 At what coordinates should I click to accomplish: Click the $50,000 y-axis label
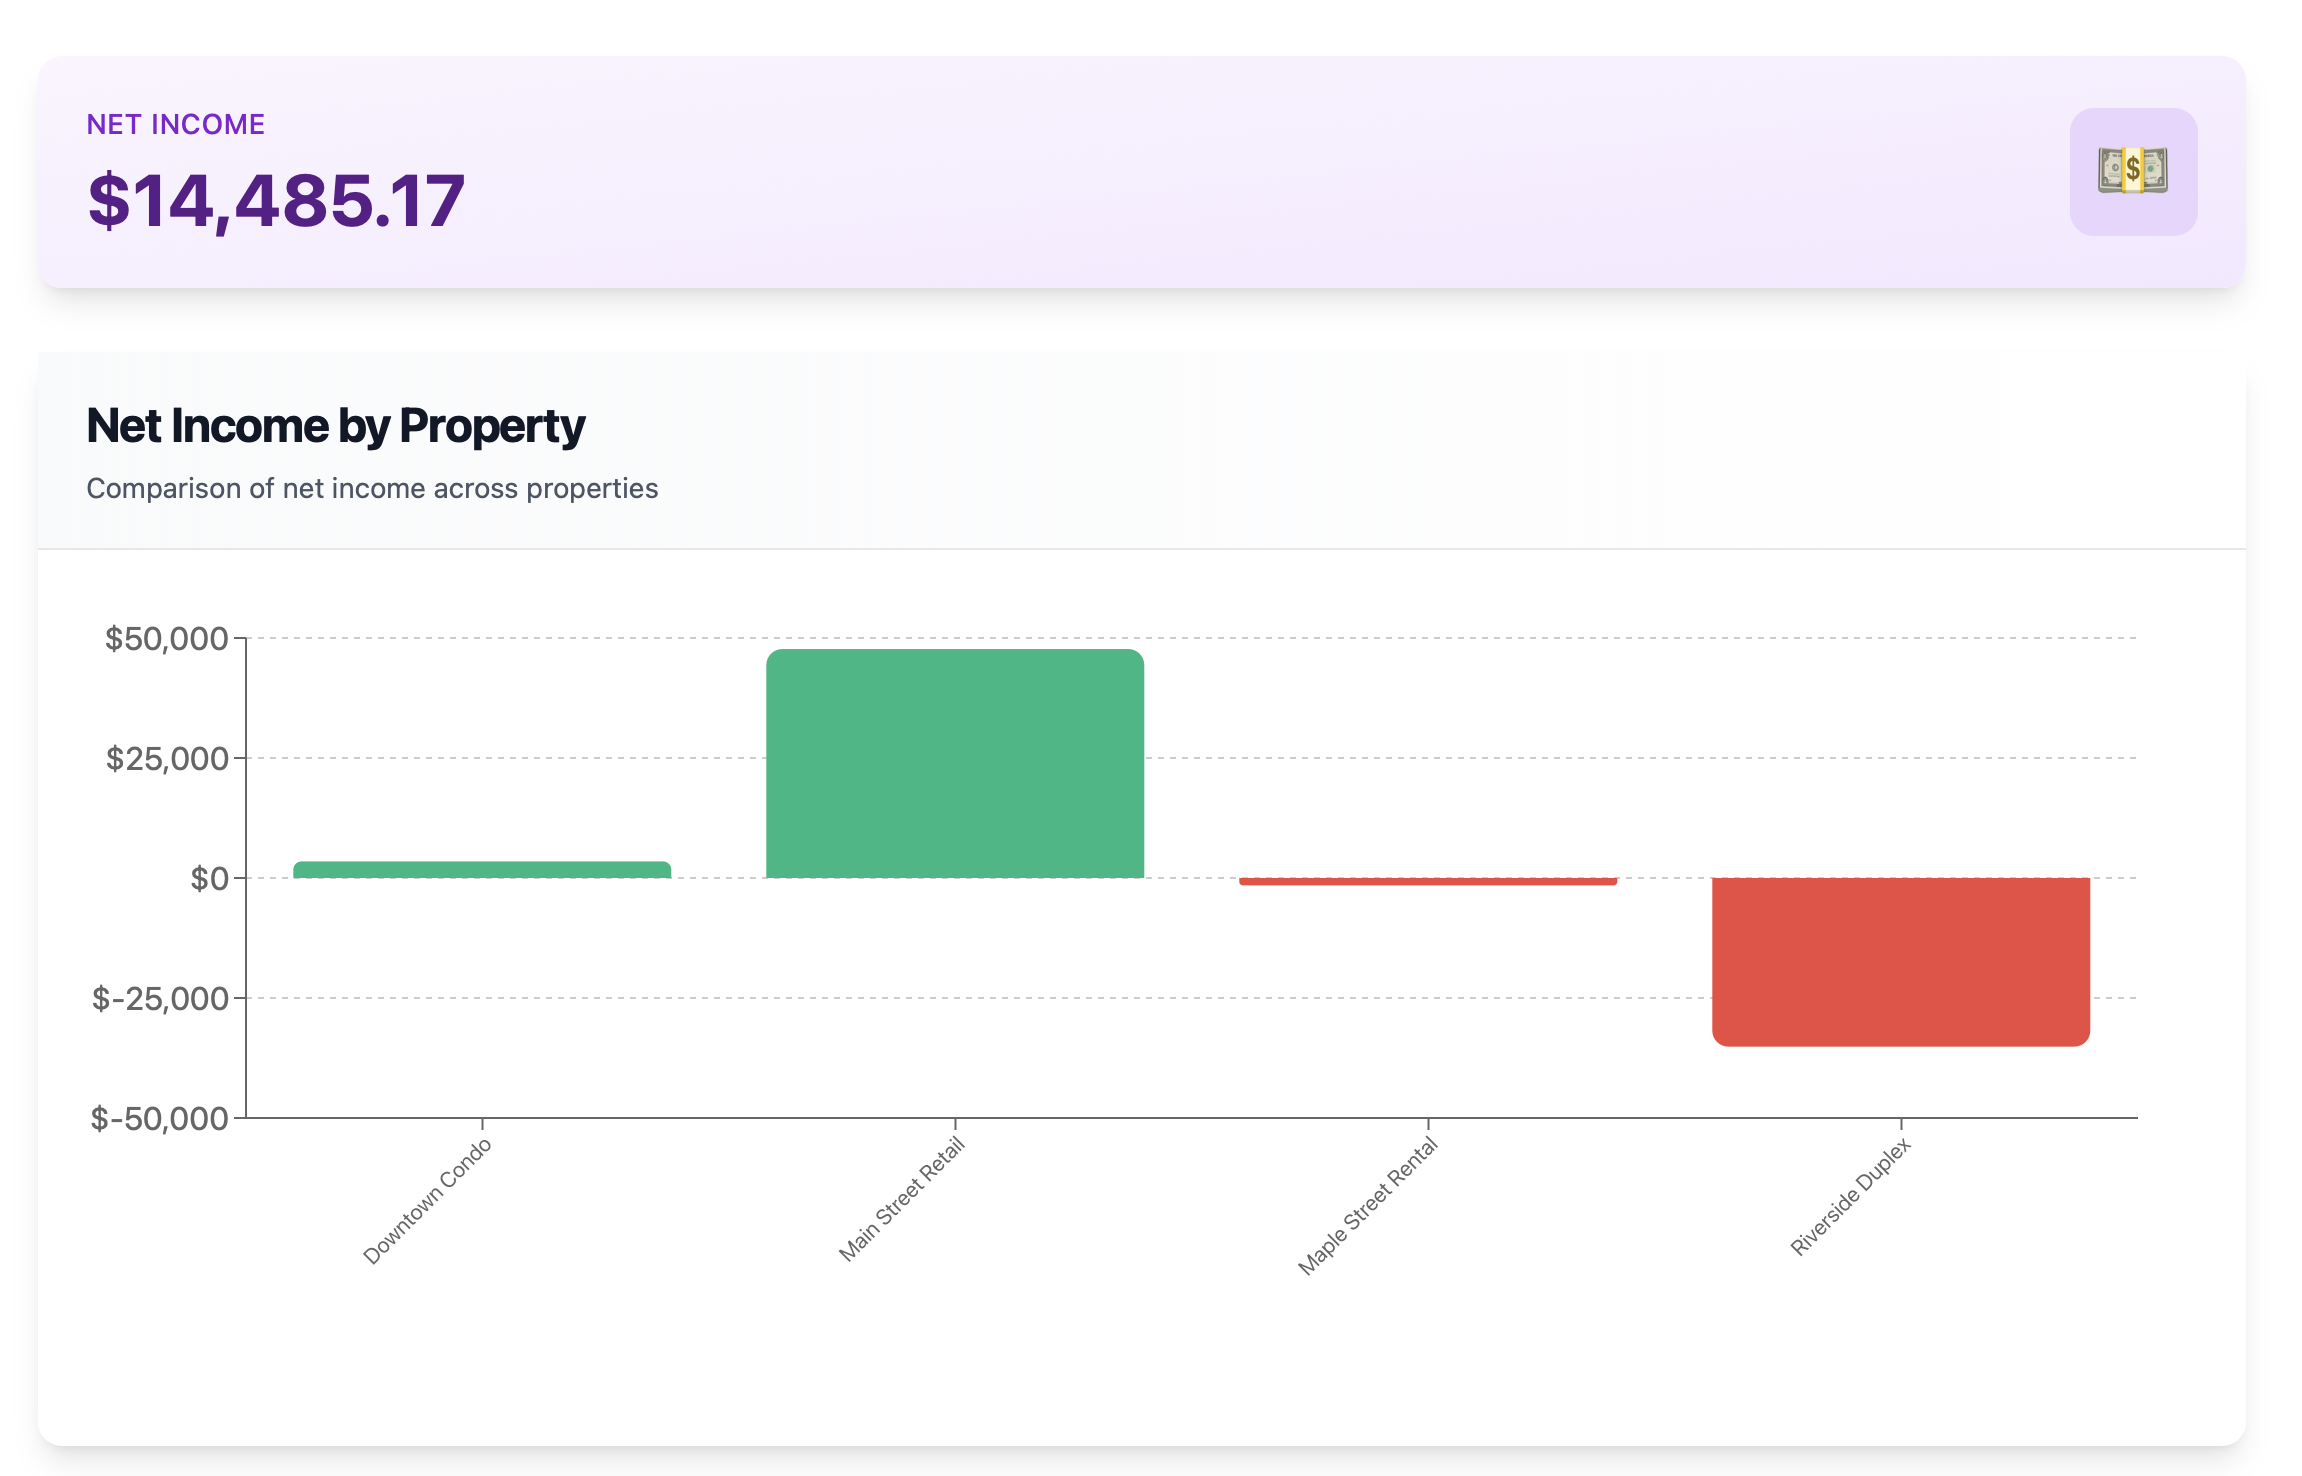(167, 638)
